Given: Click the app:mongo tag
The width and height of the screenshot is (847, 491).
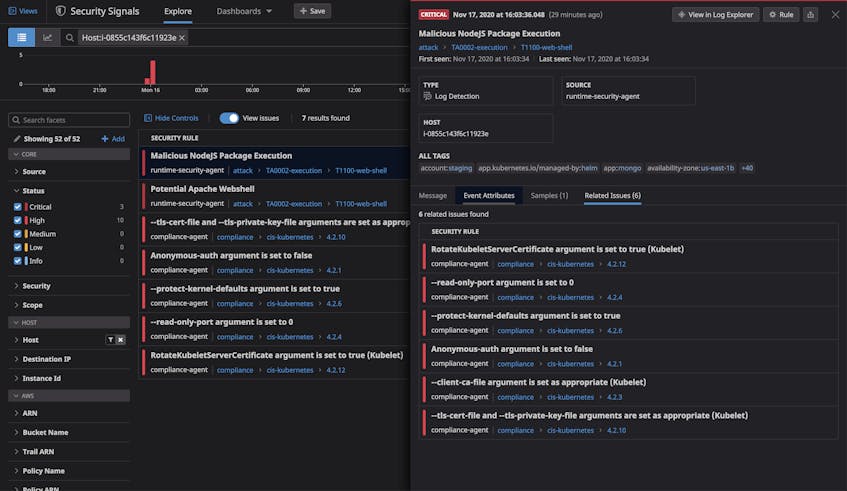Looking at the screenshot, I should 622,168.
